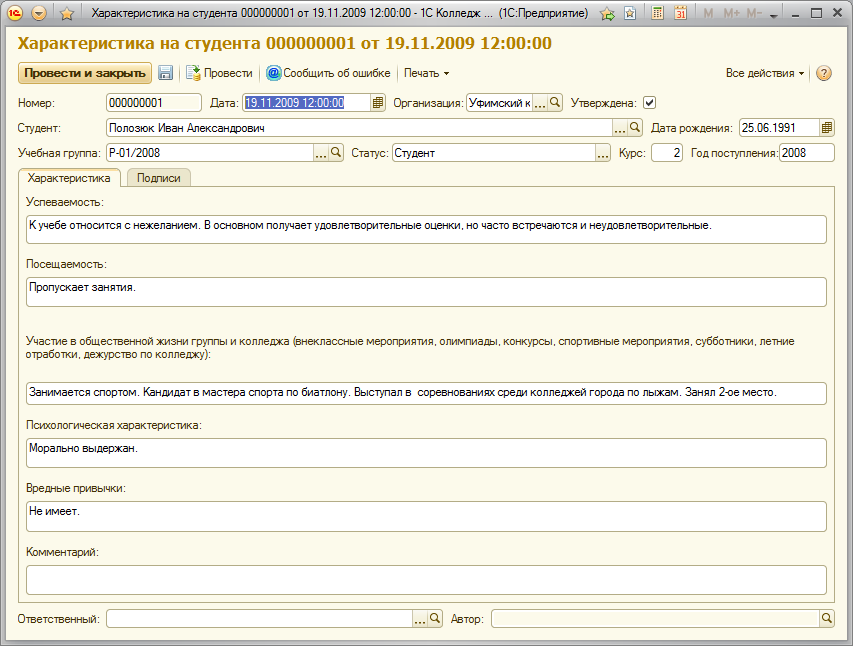Open the history bookmark icon in title bar
This screenshot has height=646, width=853.
pos(629,13)
